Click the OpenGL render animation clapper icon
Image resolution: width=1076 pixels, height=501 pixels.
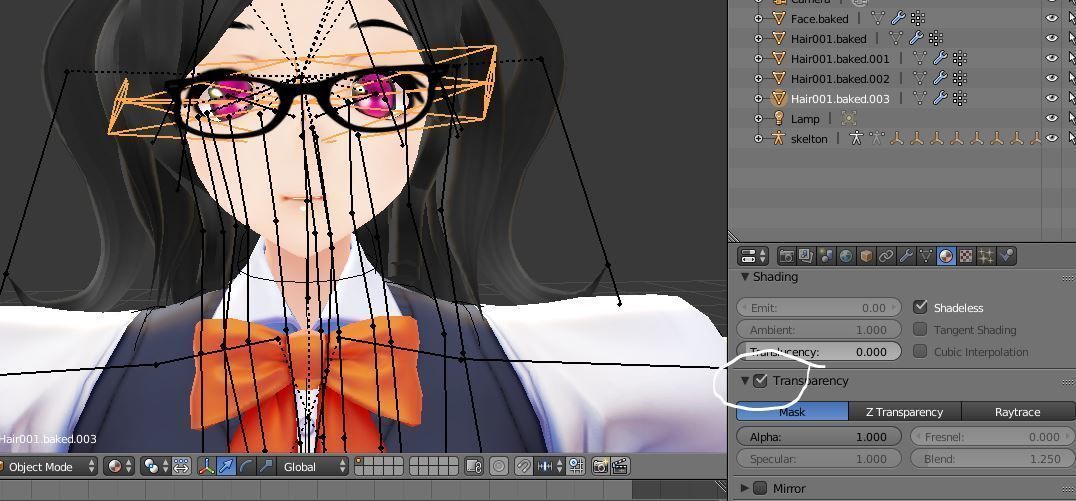click(x=620, y=467)
